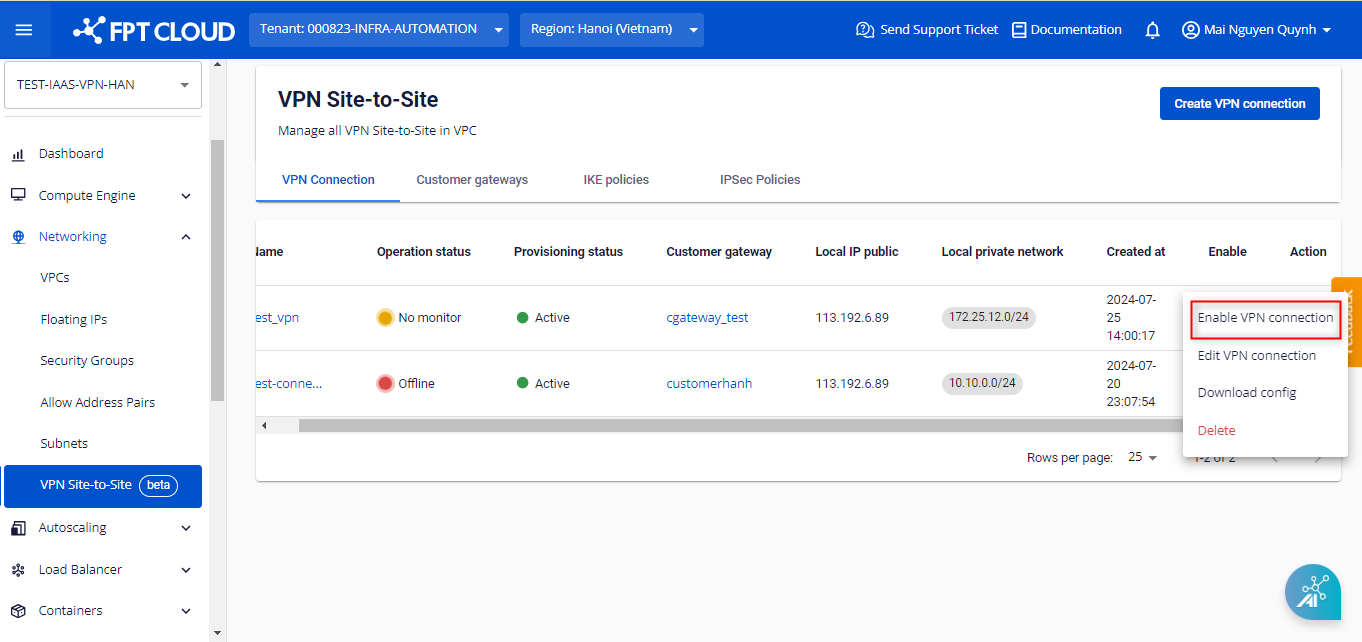Switch to the Customer gateways tab
Screen dimensions: 1362x642
[x=472, y=180]
